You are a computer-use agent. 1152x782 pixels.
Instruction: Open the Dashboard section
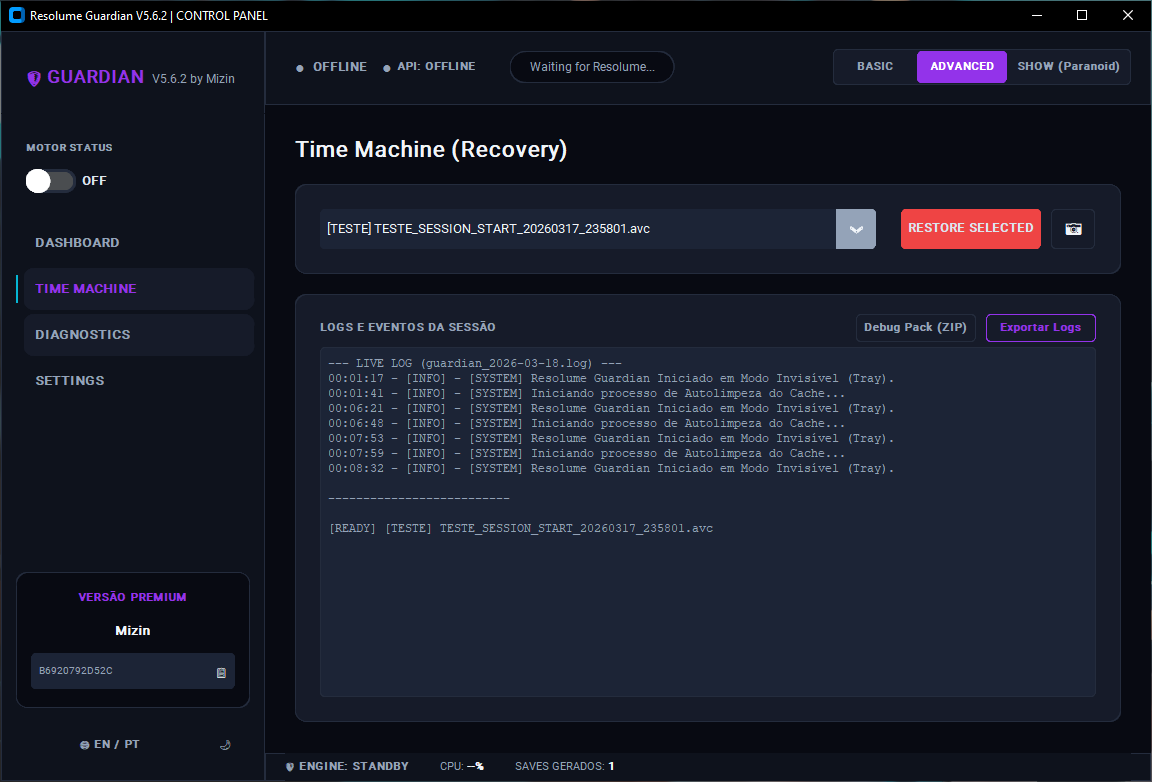pyautogui.click(x=139, y=243)
